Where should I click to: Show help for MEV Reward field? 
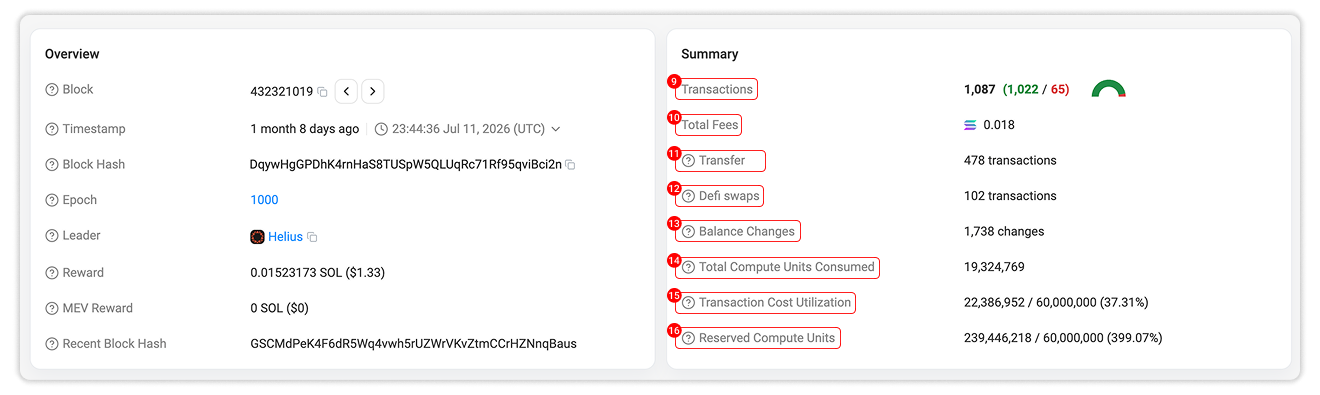pyautogui.click(x=52, y=308)
